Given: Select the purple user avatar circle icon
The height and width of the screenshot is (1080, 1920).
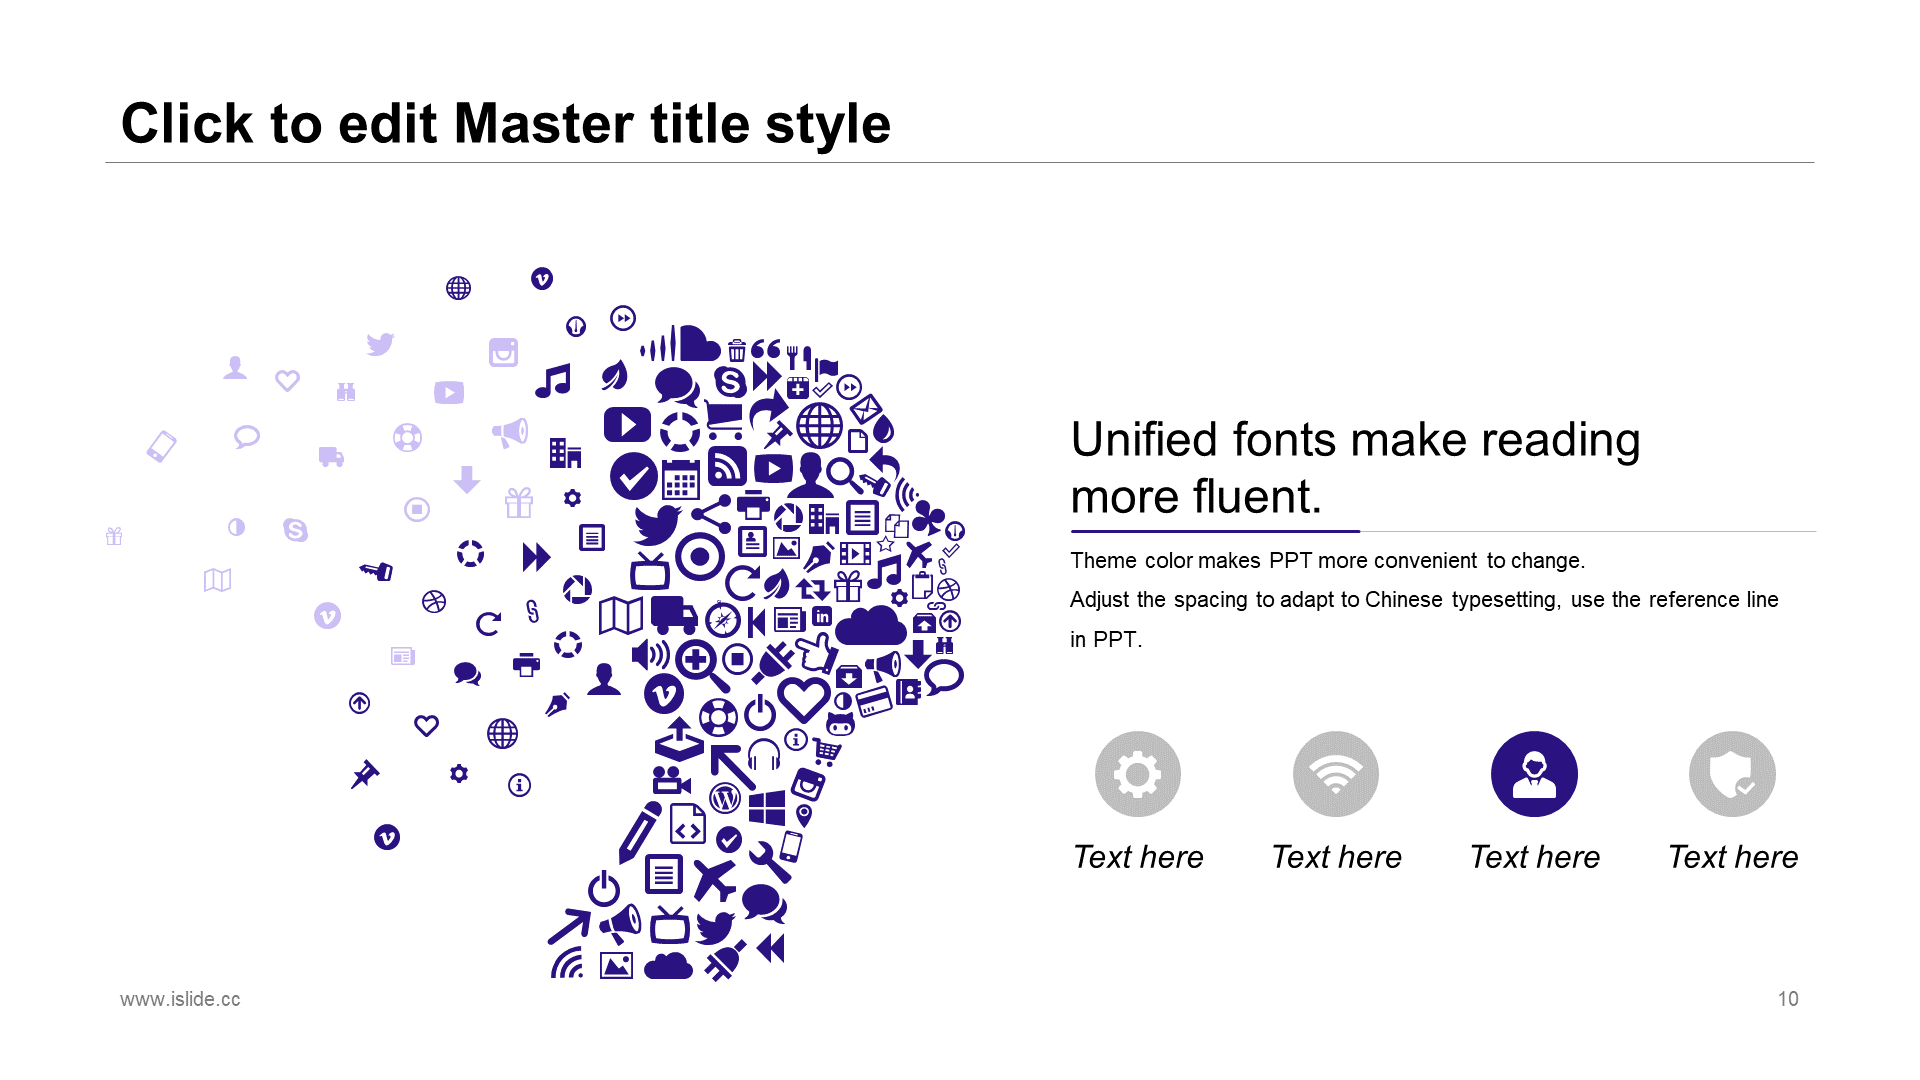Looking at the screenshot, I should tap(1534, 774).
